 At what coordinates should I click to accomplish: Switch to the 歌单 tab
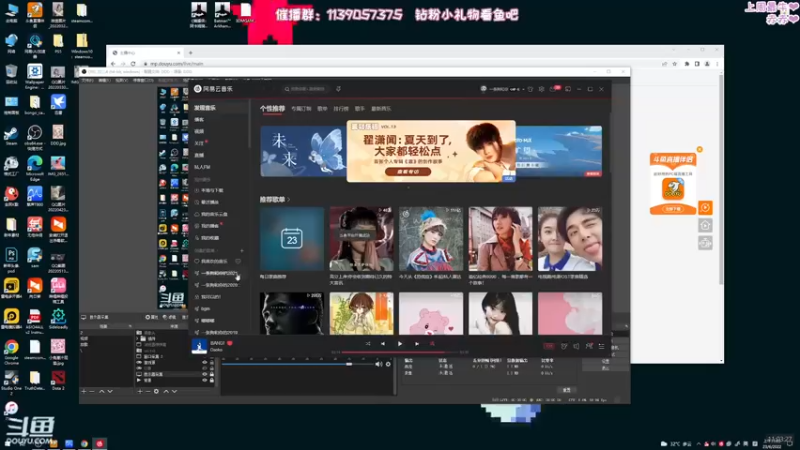(322, 109)
